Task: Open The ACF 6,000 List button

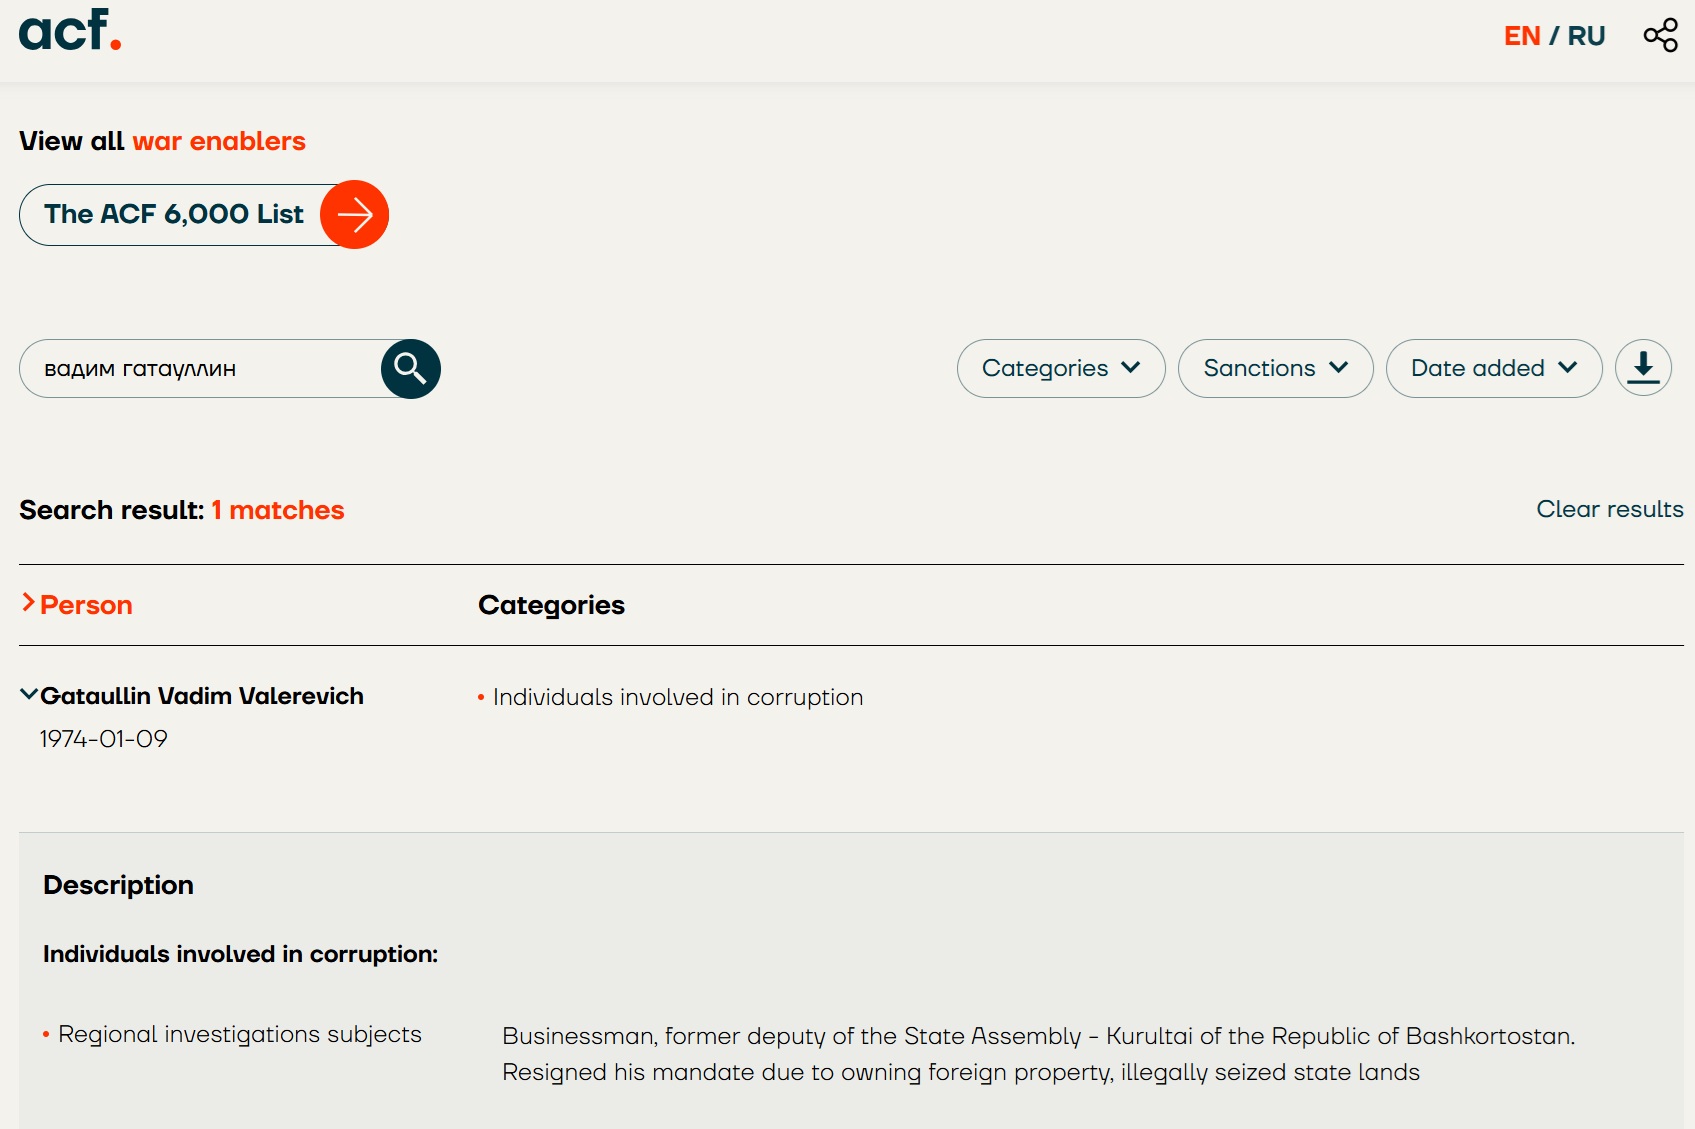Action: point(203,214)
